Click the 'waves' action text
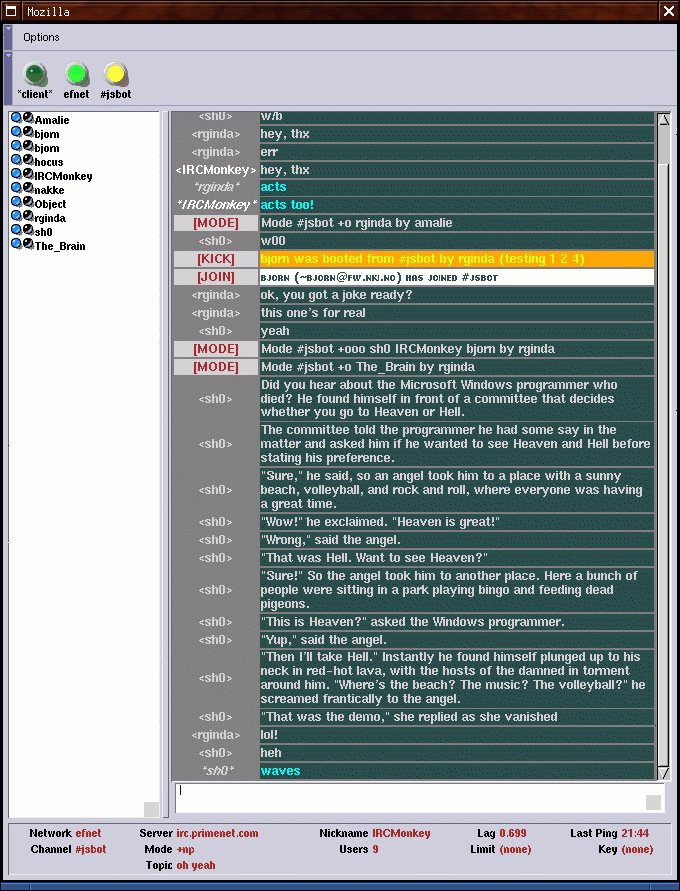 pos(280,771)
